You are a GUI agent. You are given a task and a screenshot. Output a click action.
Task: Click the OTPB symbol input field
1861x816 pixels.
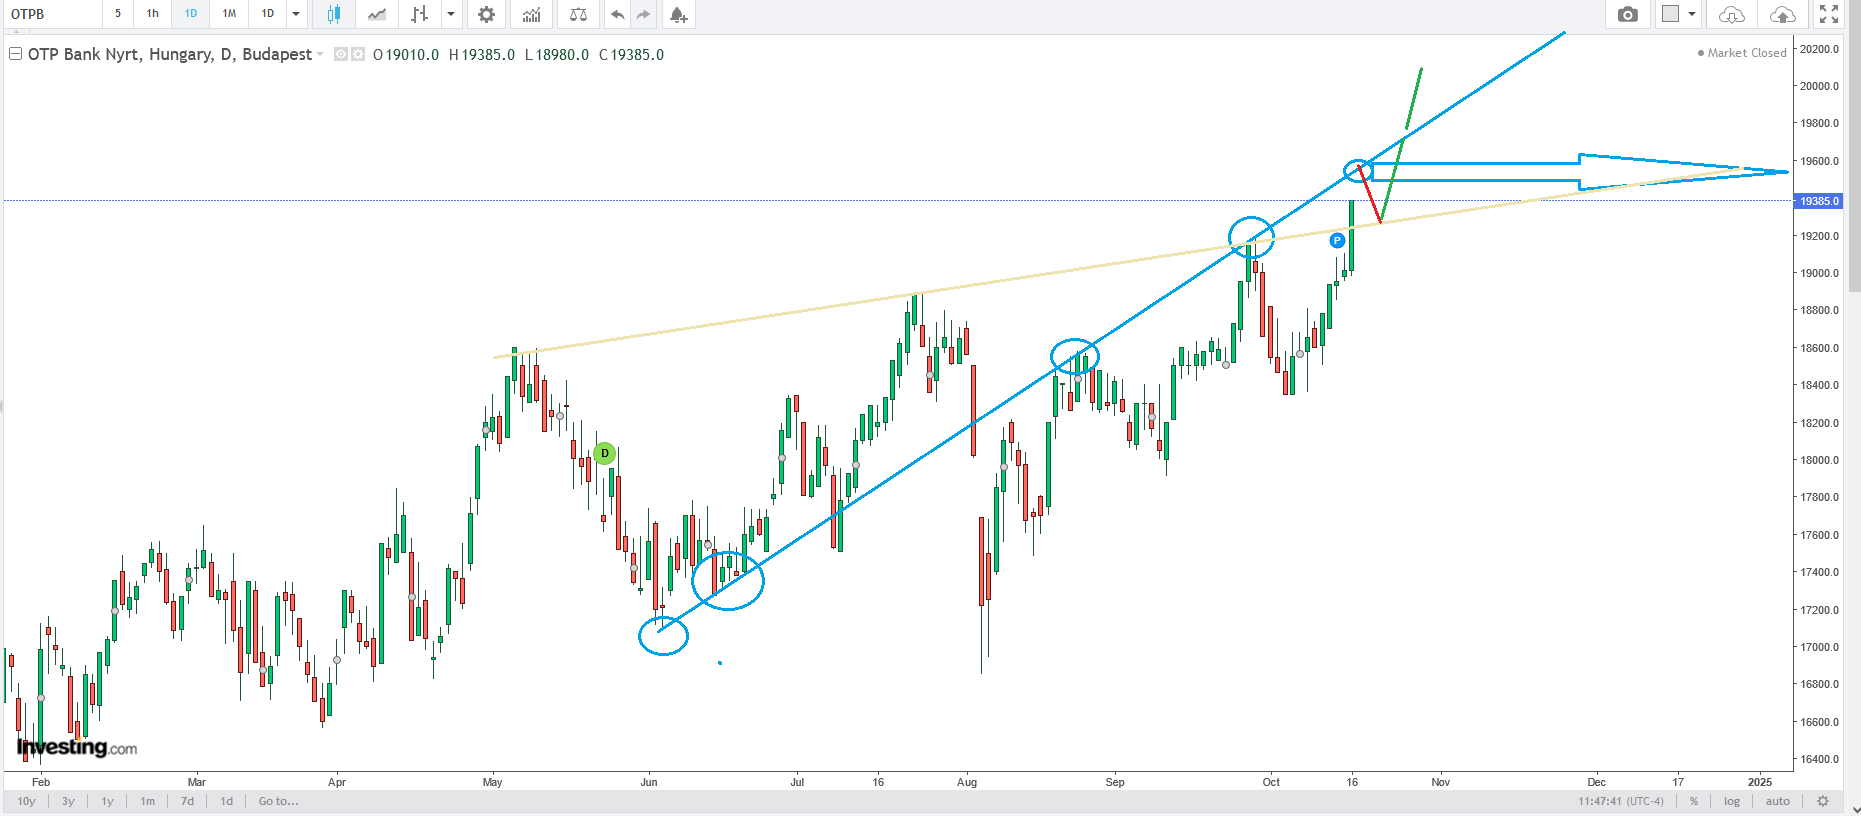click(x=53, y=14)
